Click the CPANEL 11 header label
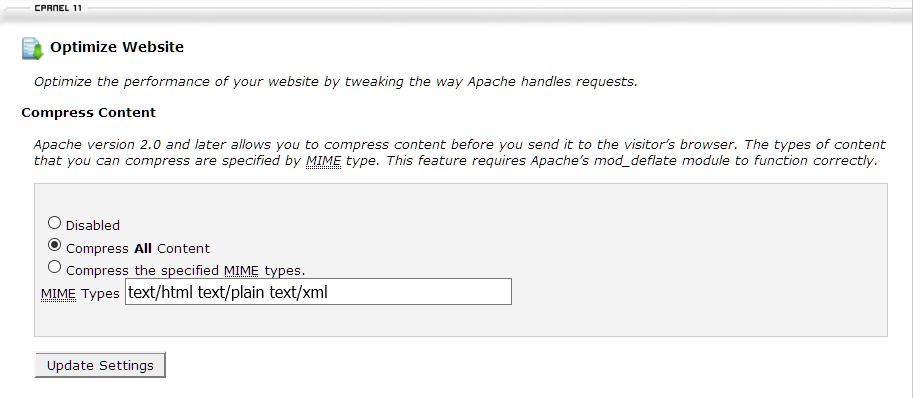 click(58, 8)
